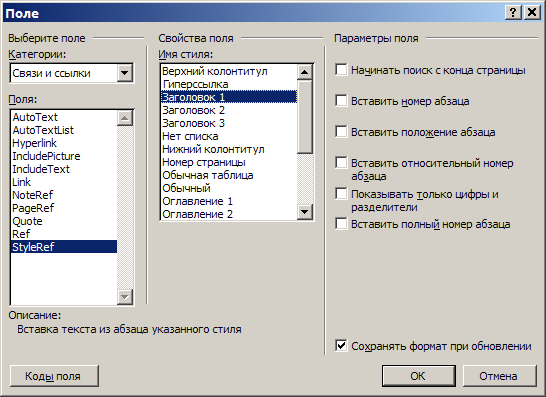Check Вставить номер абзаца option
Image resolution: width=546 pixels, height=397 pixels.
(x=341, y=101)
